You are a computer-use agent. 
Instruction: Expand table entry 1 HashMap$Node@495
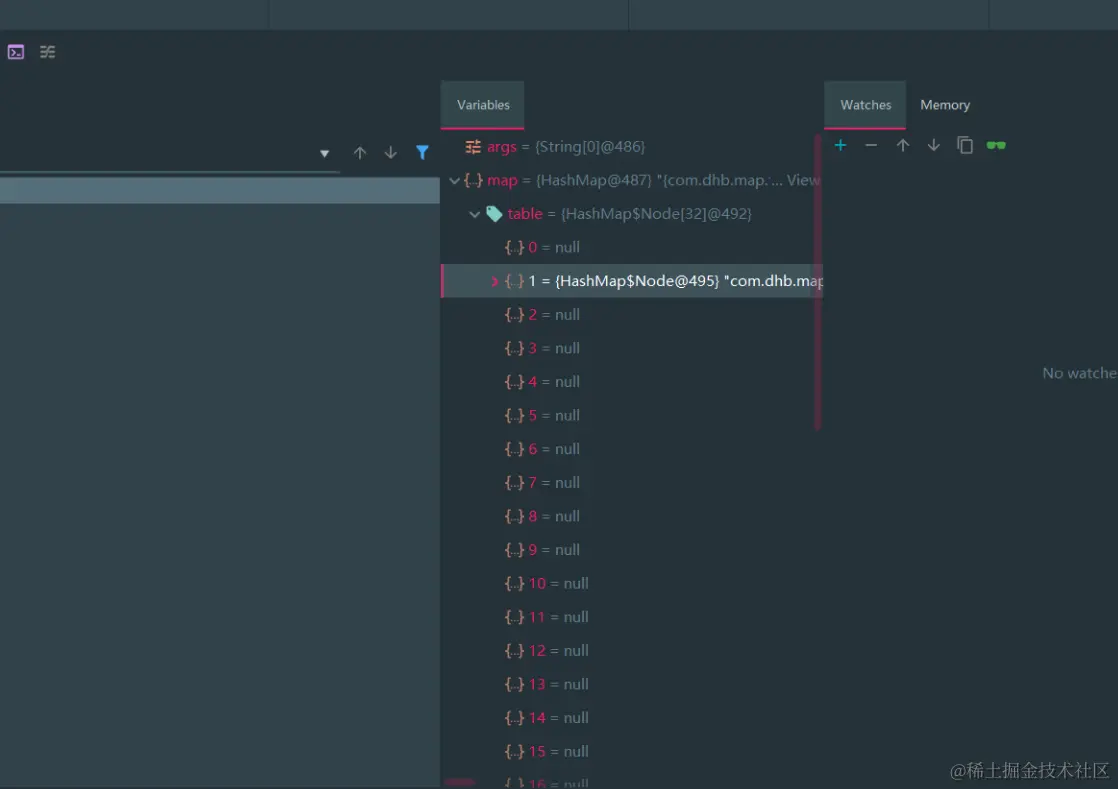point(494,282)
